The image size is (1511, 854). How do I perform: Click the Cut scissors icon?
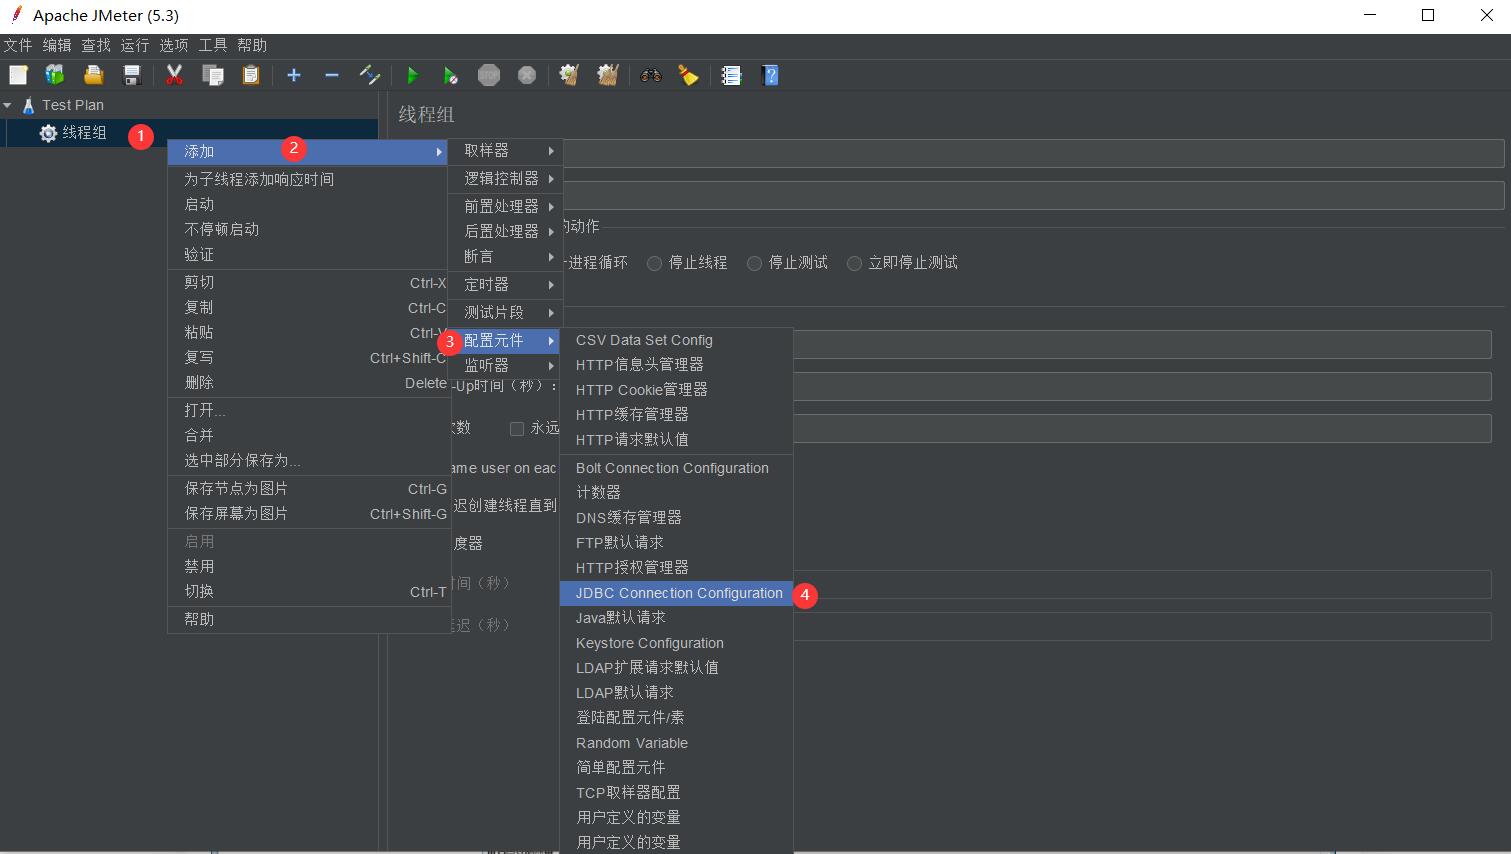point(174,75)
